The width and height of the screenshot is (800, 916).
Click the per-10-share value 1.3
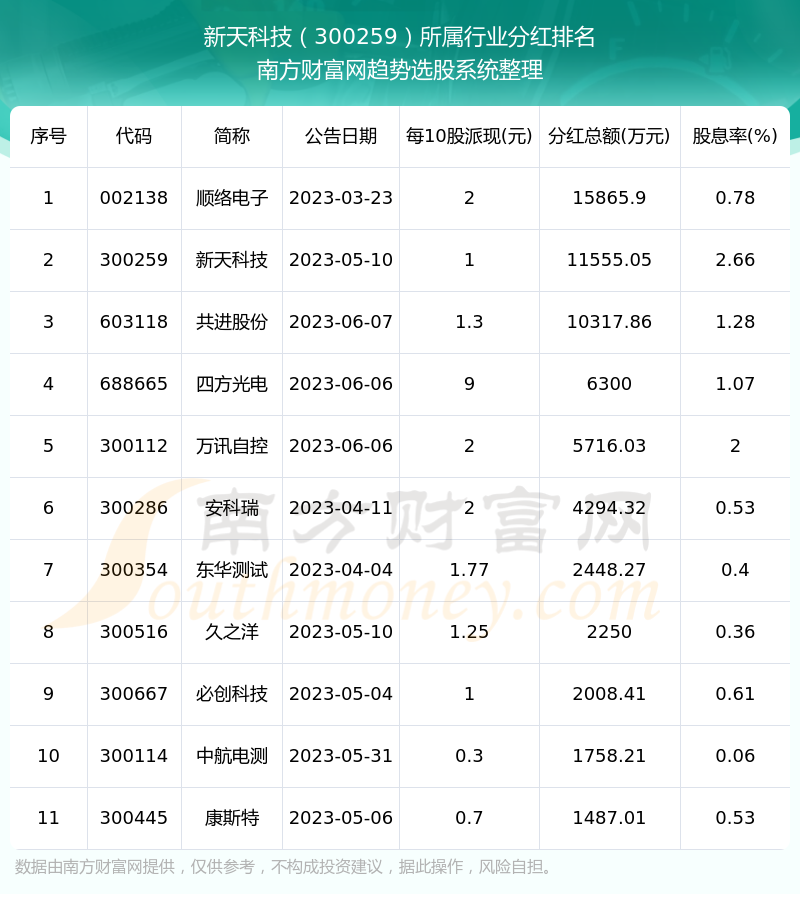click(x=469, y=322)
